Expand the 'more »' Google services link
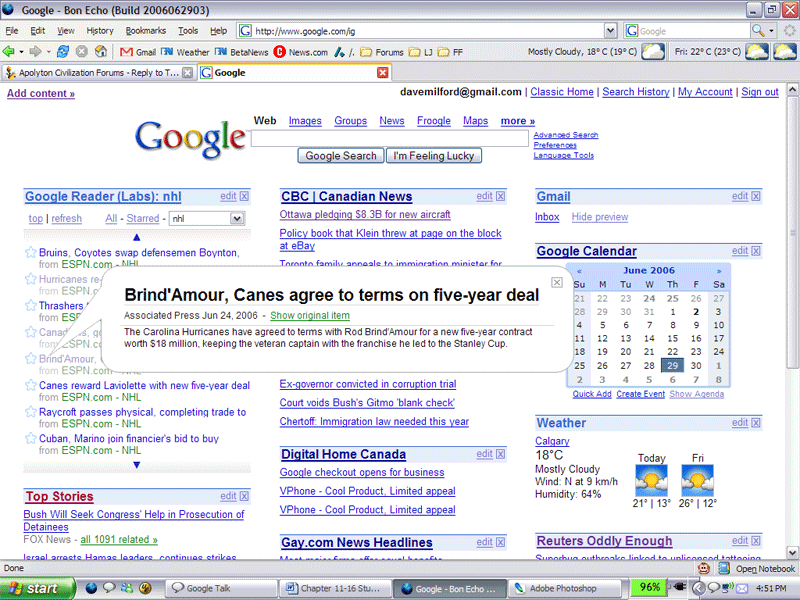Image resolution: width=800 pixels, height=600 pixels. [x=517, y=121]
